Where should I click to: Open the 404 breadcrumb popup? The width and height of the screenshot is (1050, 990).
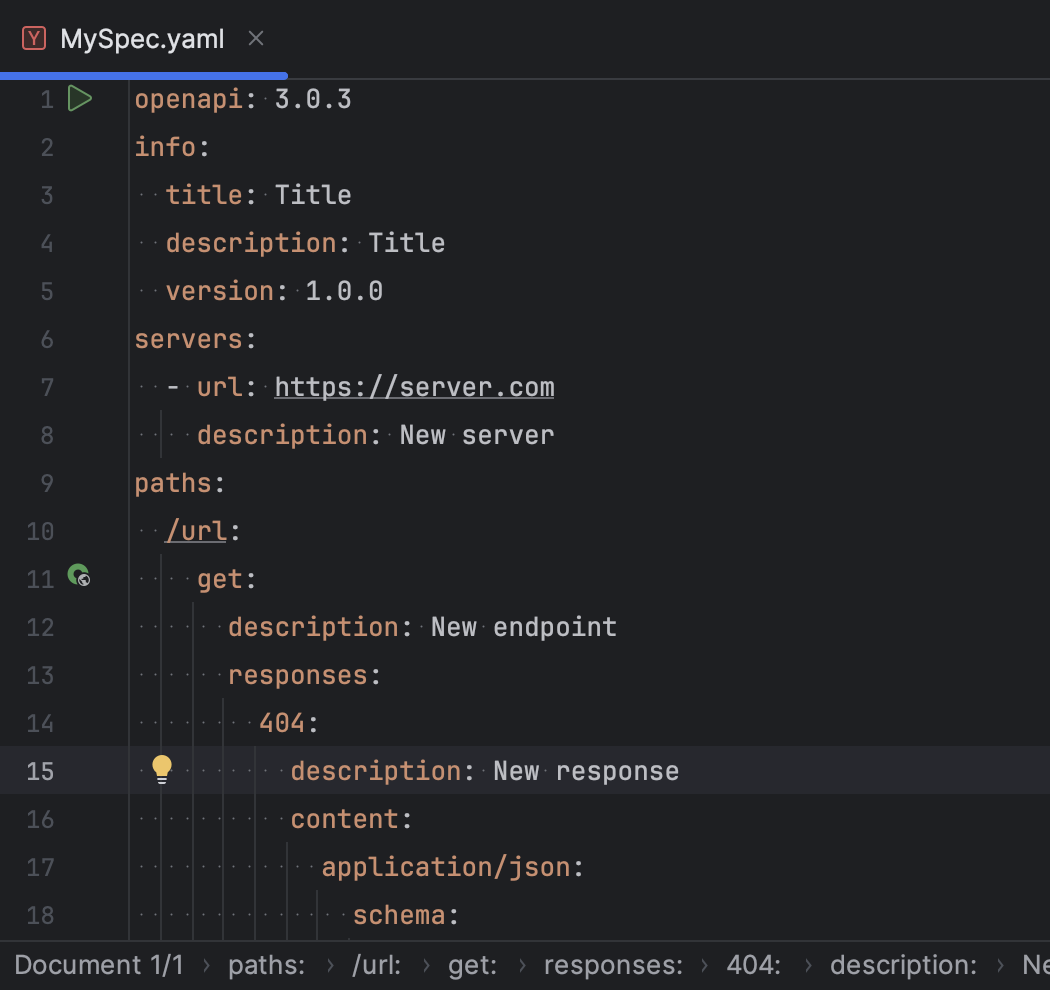pos(752,964)
